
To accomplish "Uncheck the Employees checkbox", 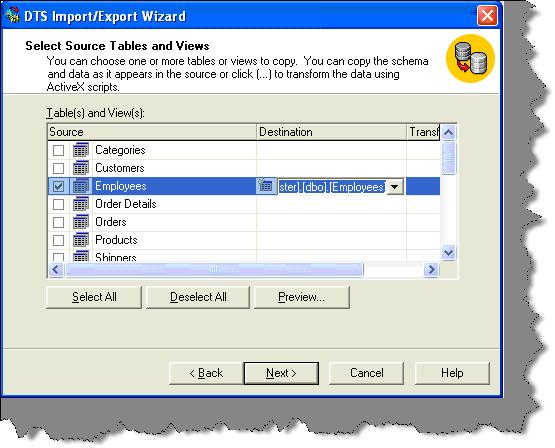I will pyautogui.click(x=58, y=186).
